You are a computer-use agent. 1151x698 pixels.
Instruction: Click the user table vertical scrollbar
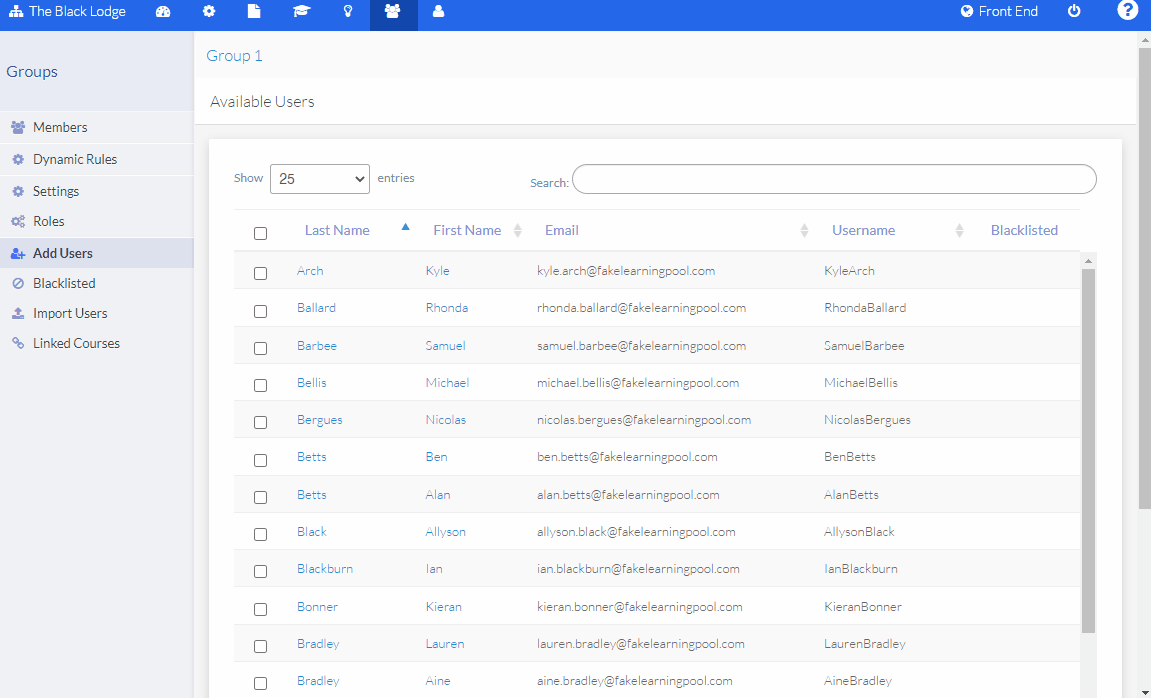(x=1088, y=450)
